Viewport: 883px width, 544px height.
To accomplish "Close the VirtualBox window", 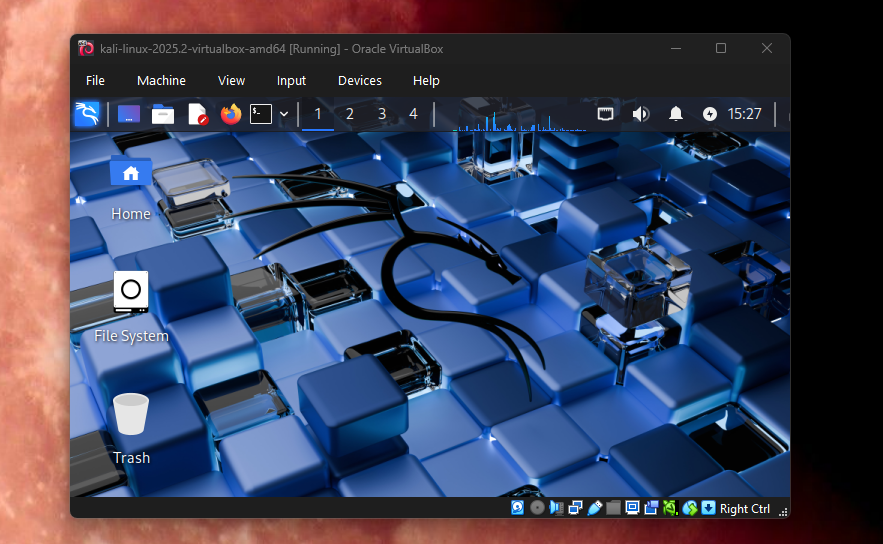I will click(766, 48).
